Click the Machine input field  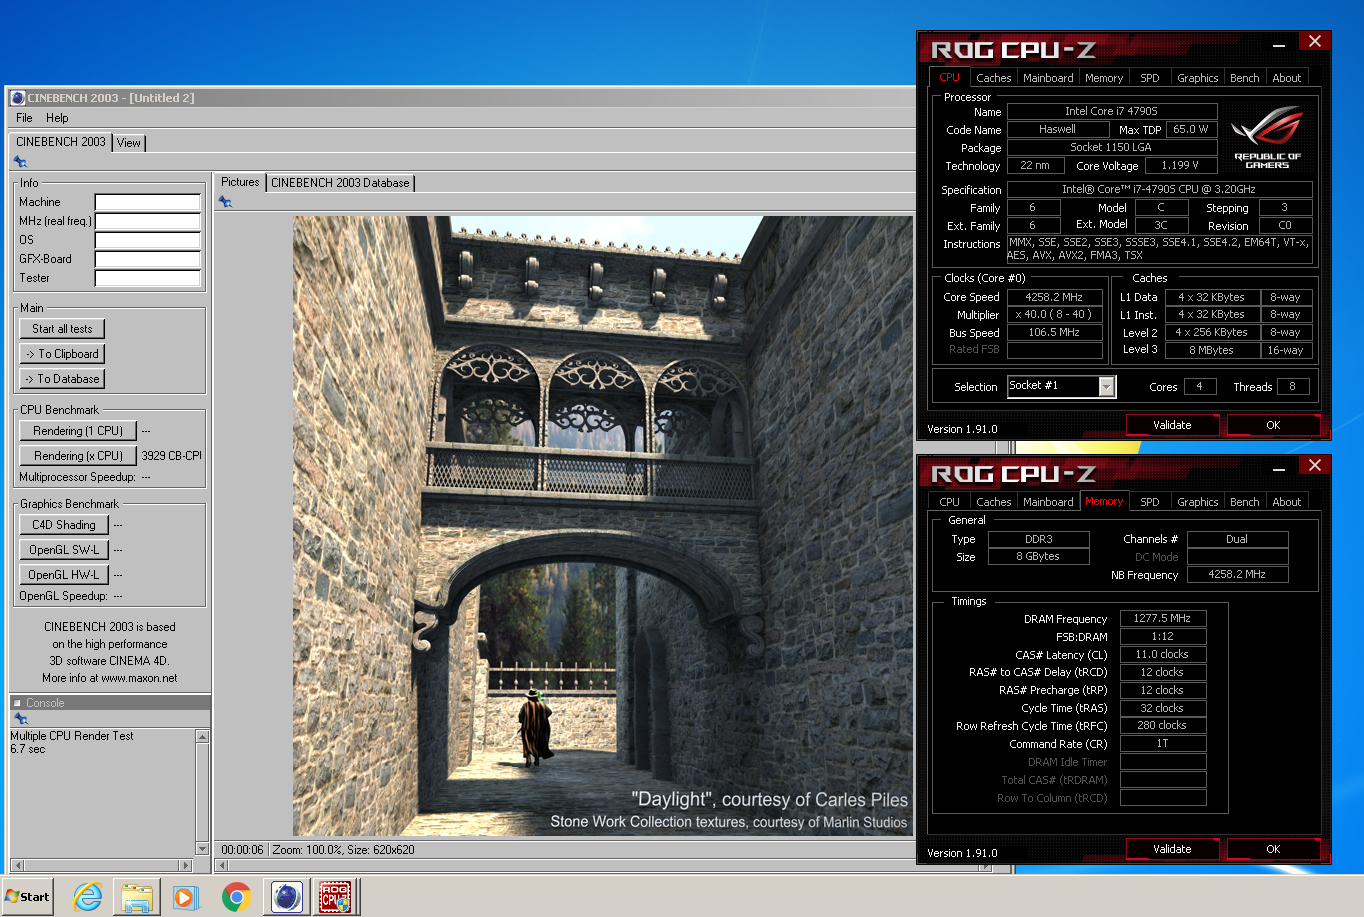click(x=148, y=202)
